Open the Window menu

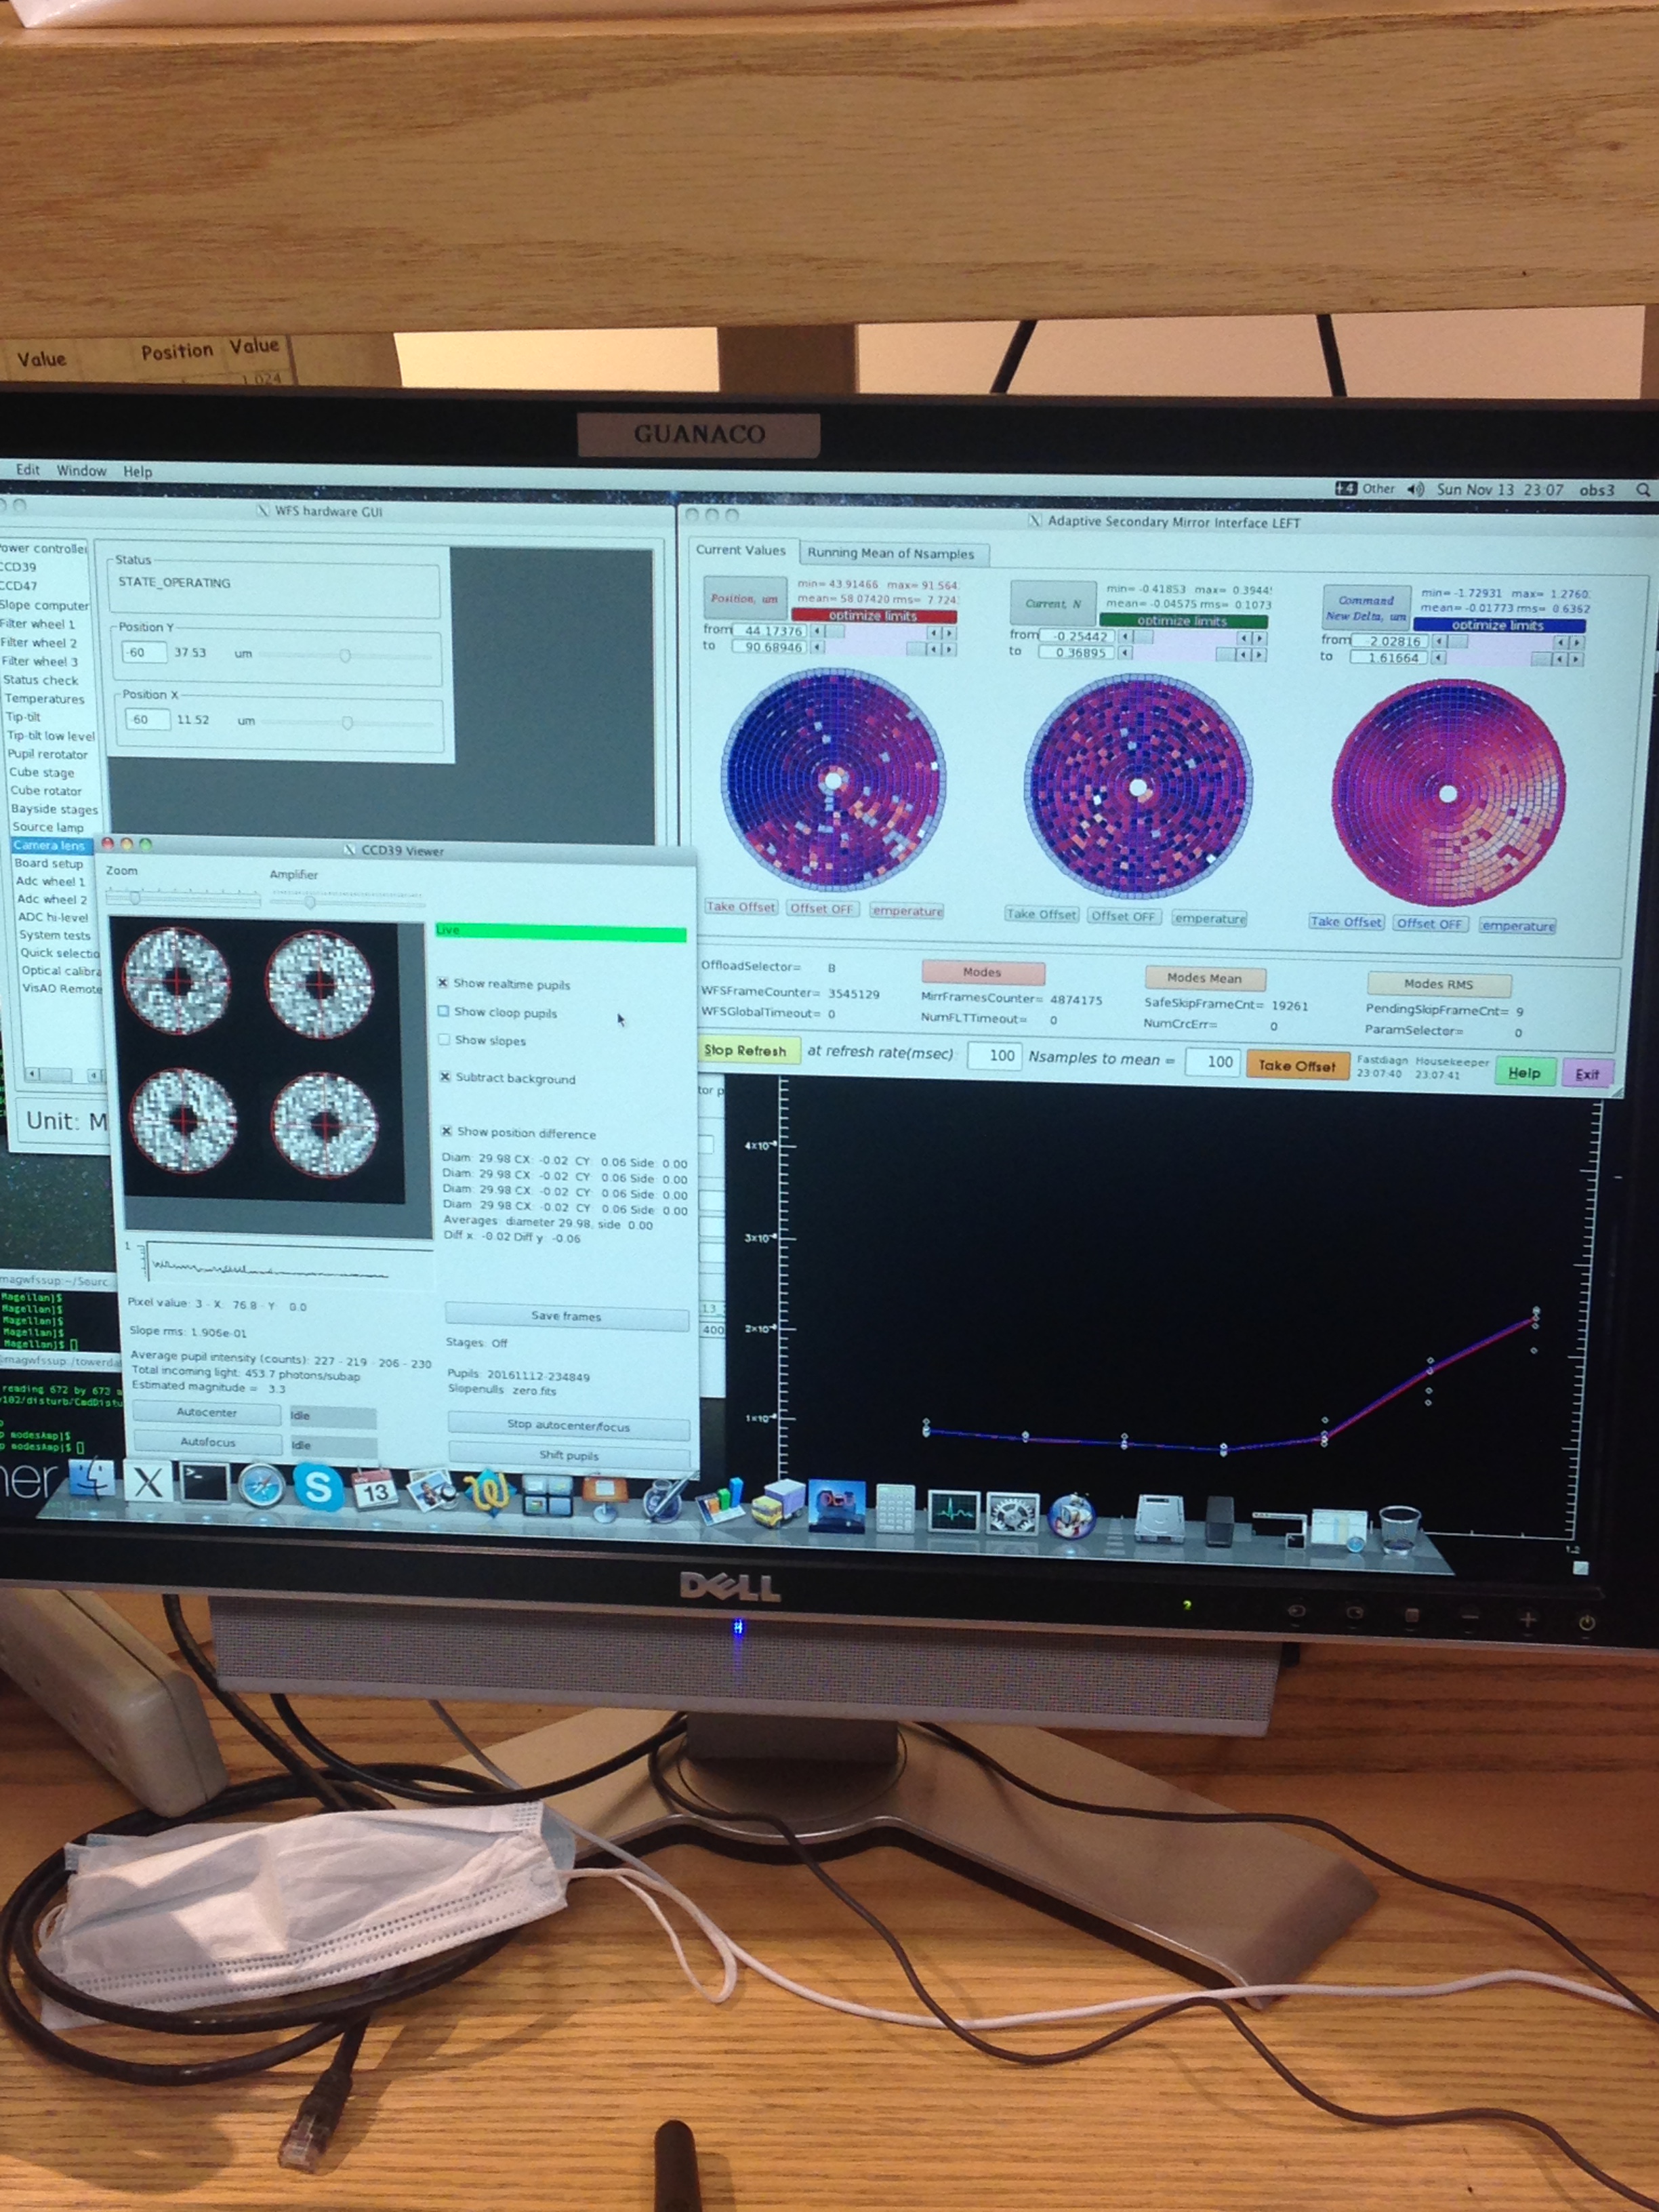coord(81,470)
